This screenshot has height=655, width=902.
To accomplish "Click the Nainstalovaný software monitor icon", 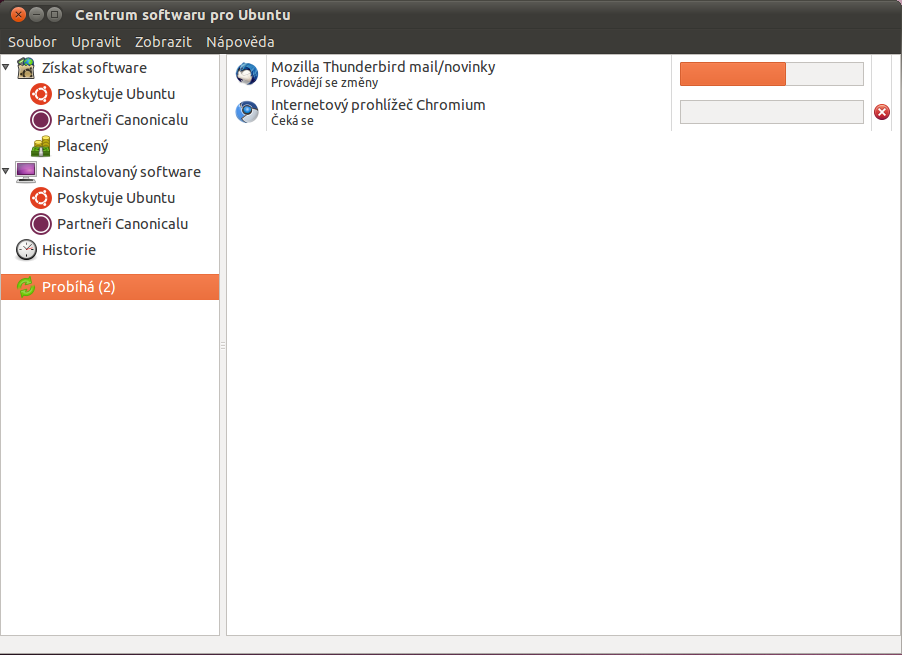I will coord(26,172).
